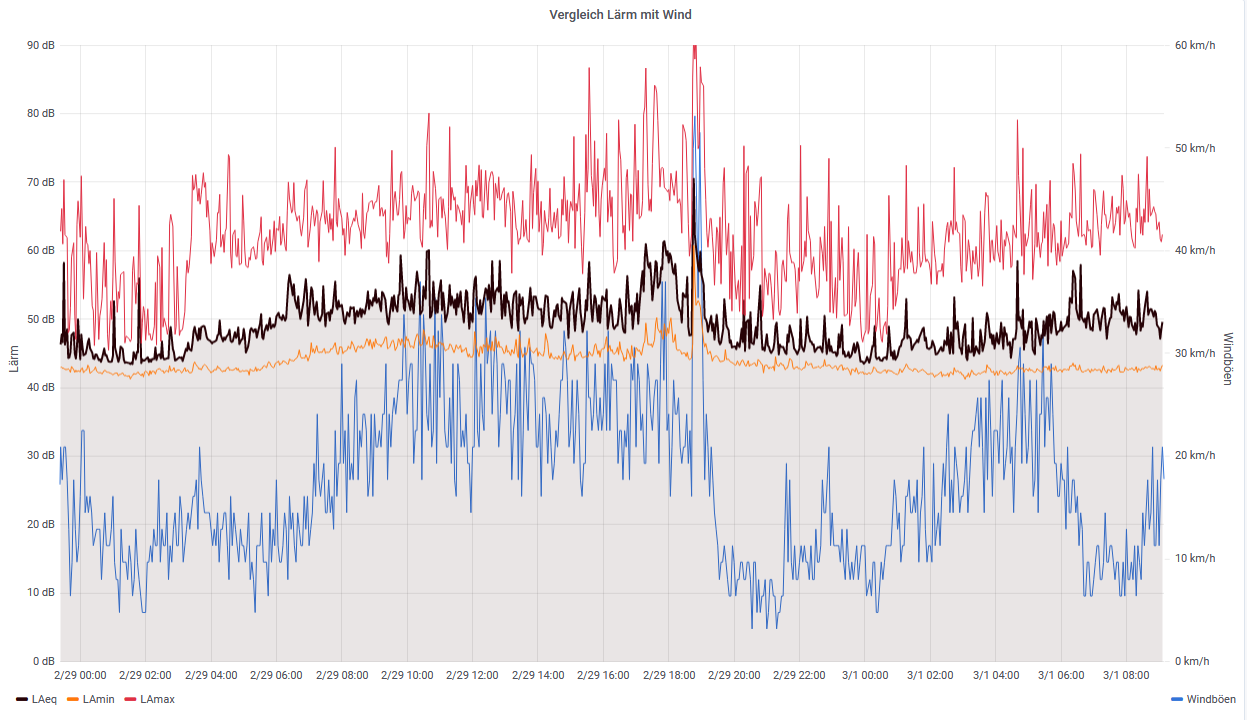Click the 3/1 00:00 time axis label

865,675
